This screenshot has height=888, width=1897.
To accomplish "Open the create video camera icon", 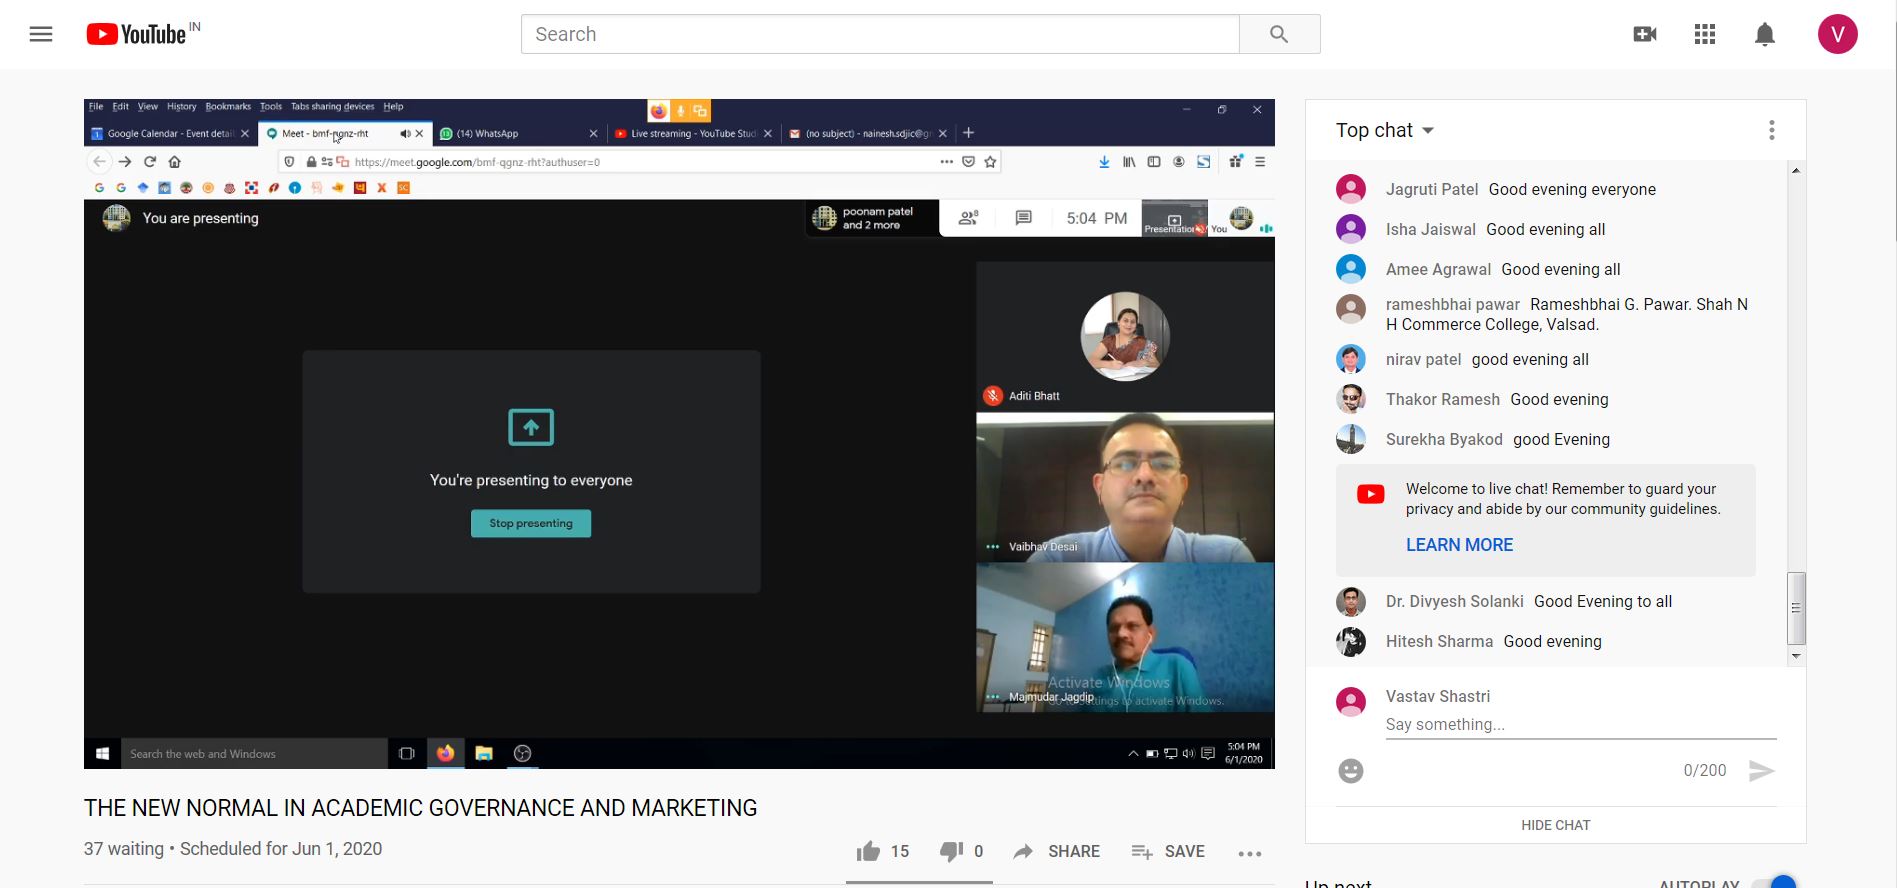I will [x=1645, y=34].
